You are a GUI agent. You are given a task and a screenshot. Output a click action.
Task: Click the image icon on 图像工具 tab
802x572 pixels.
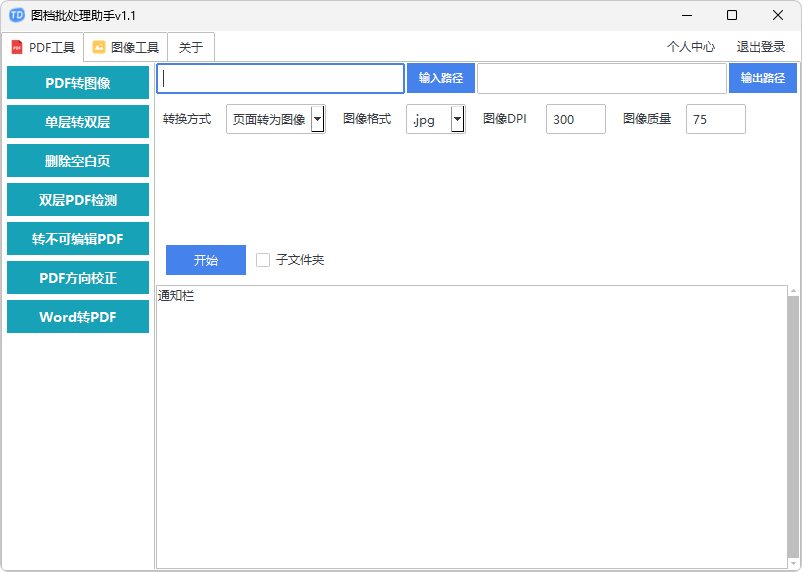(99, 47)
